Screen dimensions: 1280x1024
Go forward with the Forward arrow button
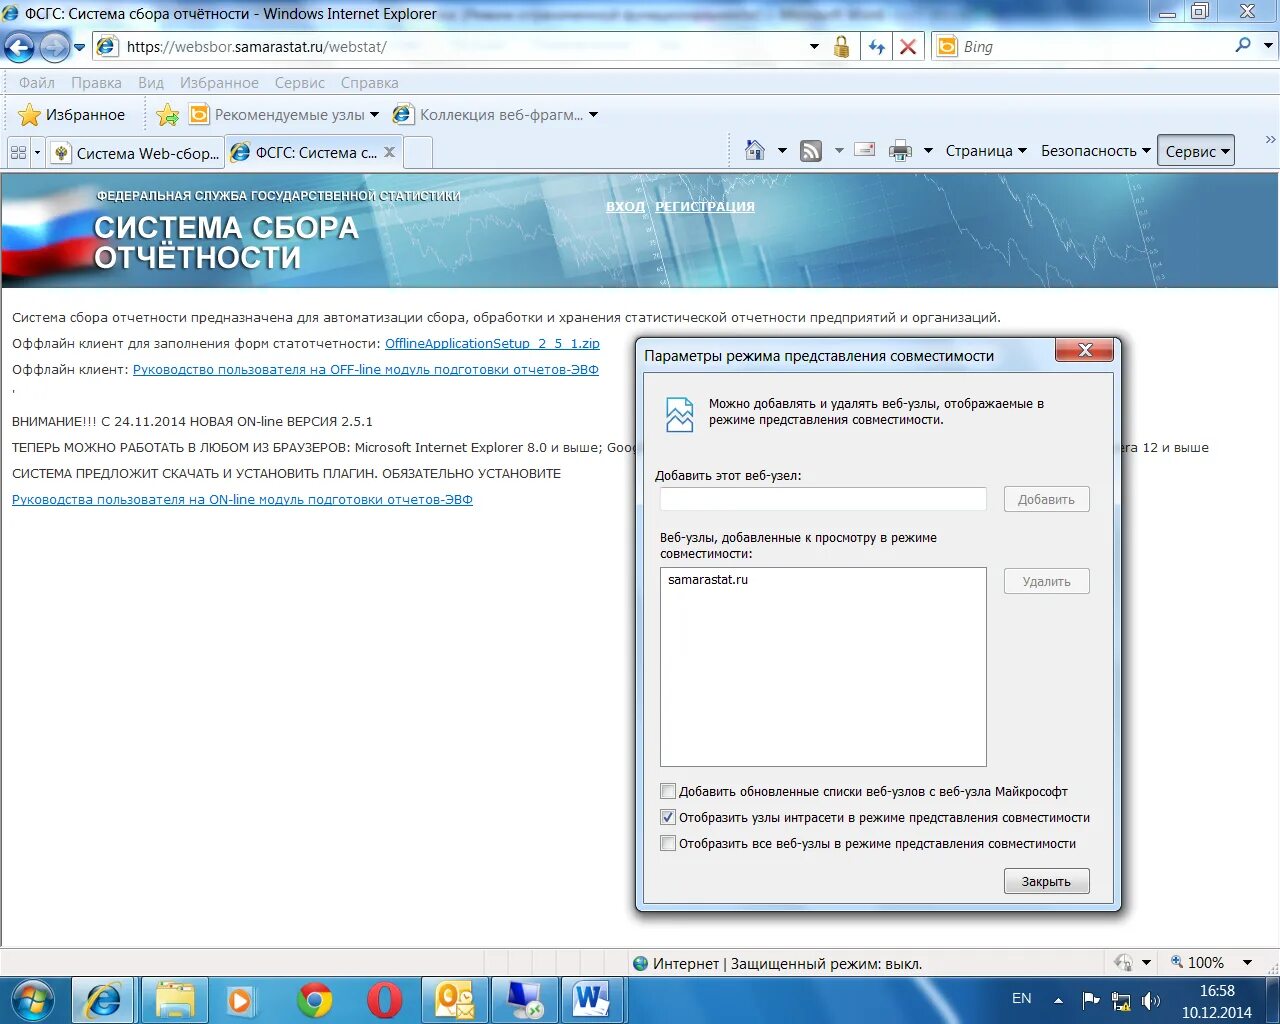54,46
